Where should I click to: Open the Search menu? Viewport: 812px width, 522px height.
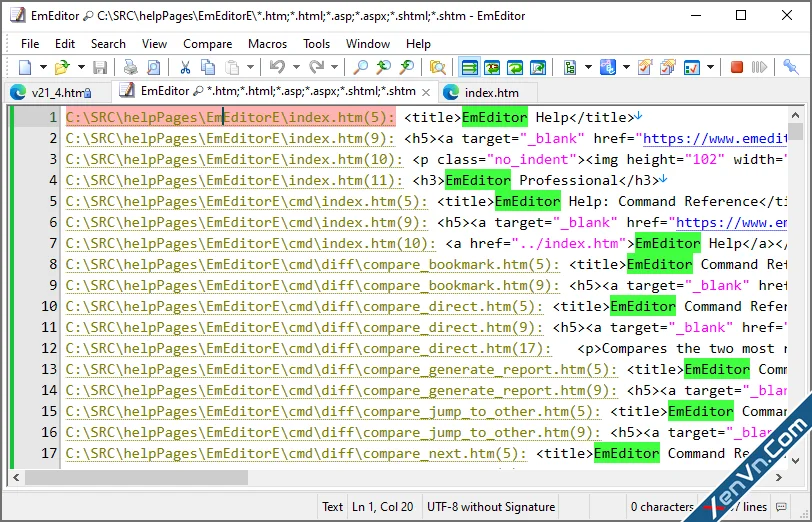108,44
